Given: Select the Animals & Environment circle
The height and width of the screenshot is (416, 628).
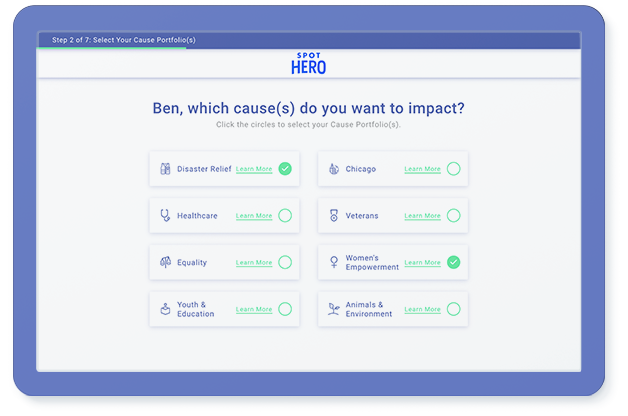Looking at the screenshot, I should pos(453,309).
